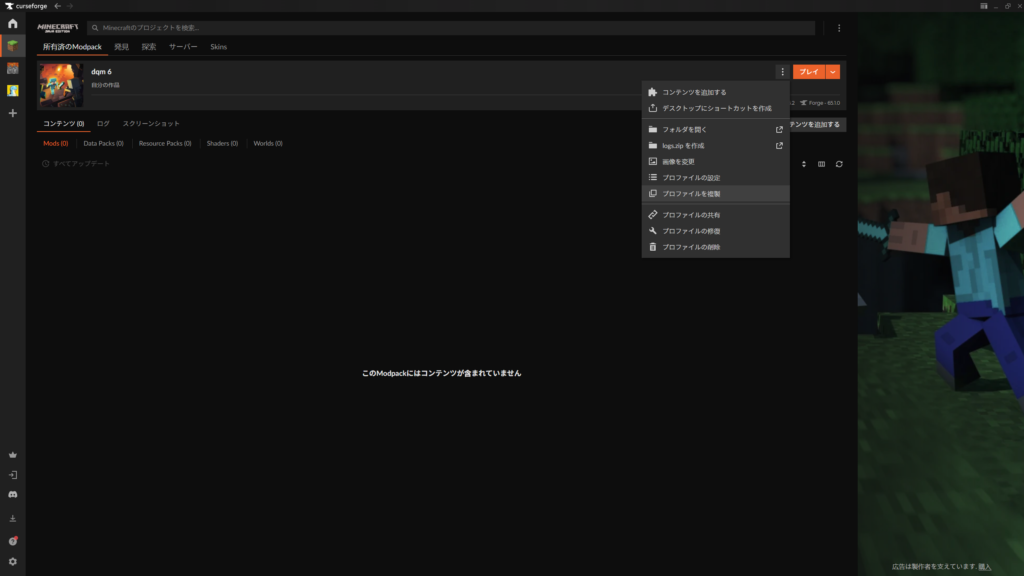Select the Minecraft grass block game icon
This screenshot has width=1024, height=576.
[x=12, y=46]
